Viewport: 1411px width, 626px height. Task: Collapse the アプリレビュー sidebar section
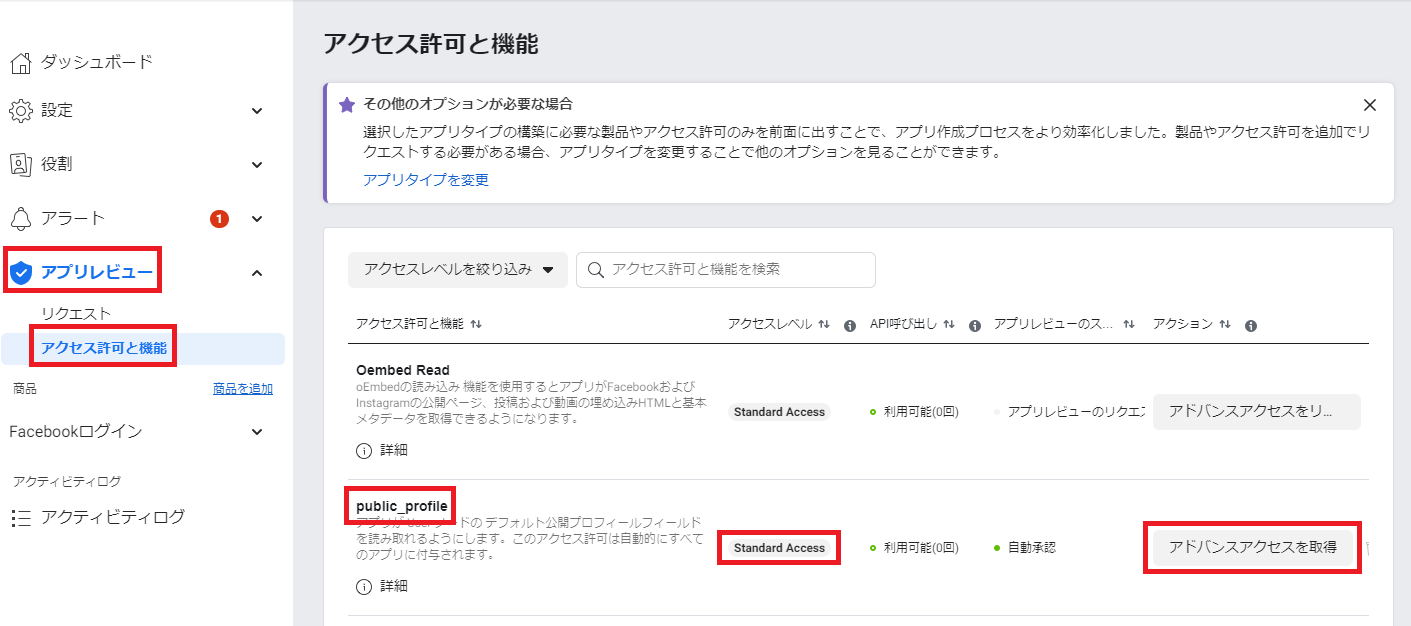click(x=257, y=273)
